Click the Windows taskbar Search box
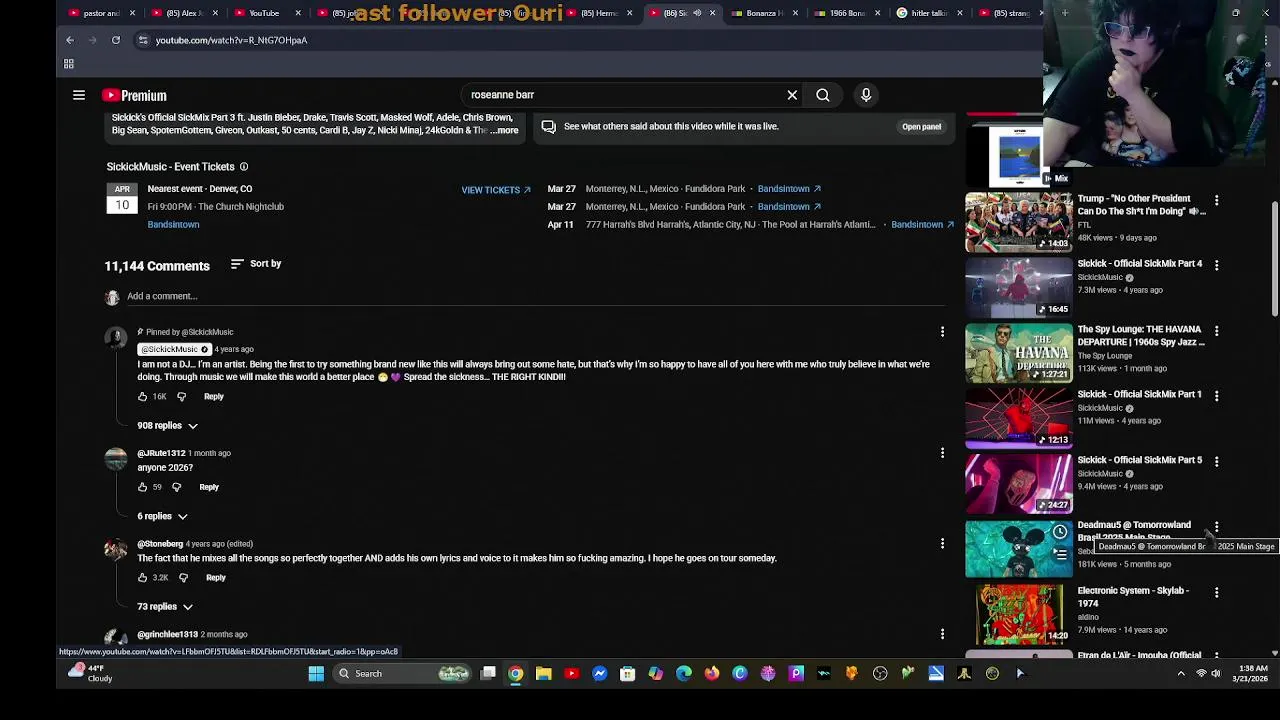The height and width of the screenshot is (720, 1280). tap(403, 674)
